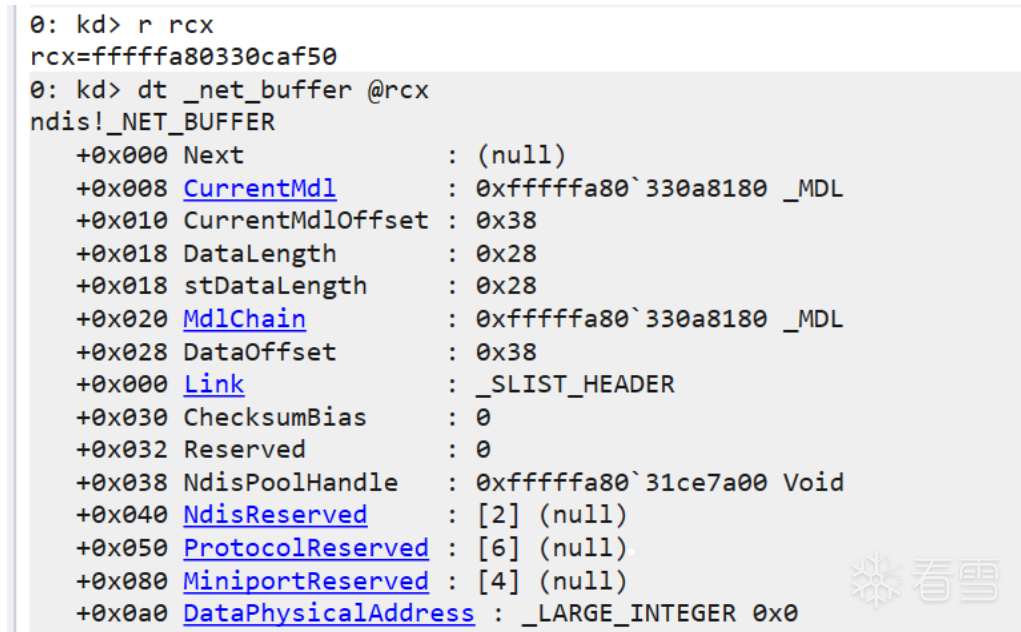Open the CurrentMdl field link
This screenshot has height=632, width=1021.
pyautogui.click(x=260, y=189)
